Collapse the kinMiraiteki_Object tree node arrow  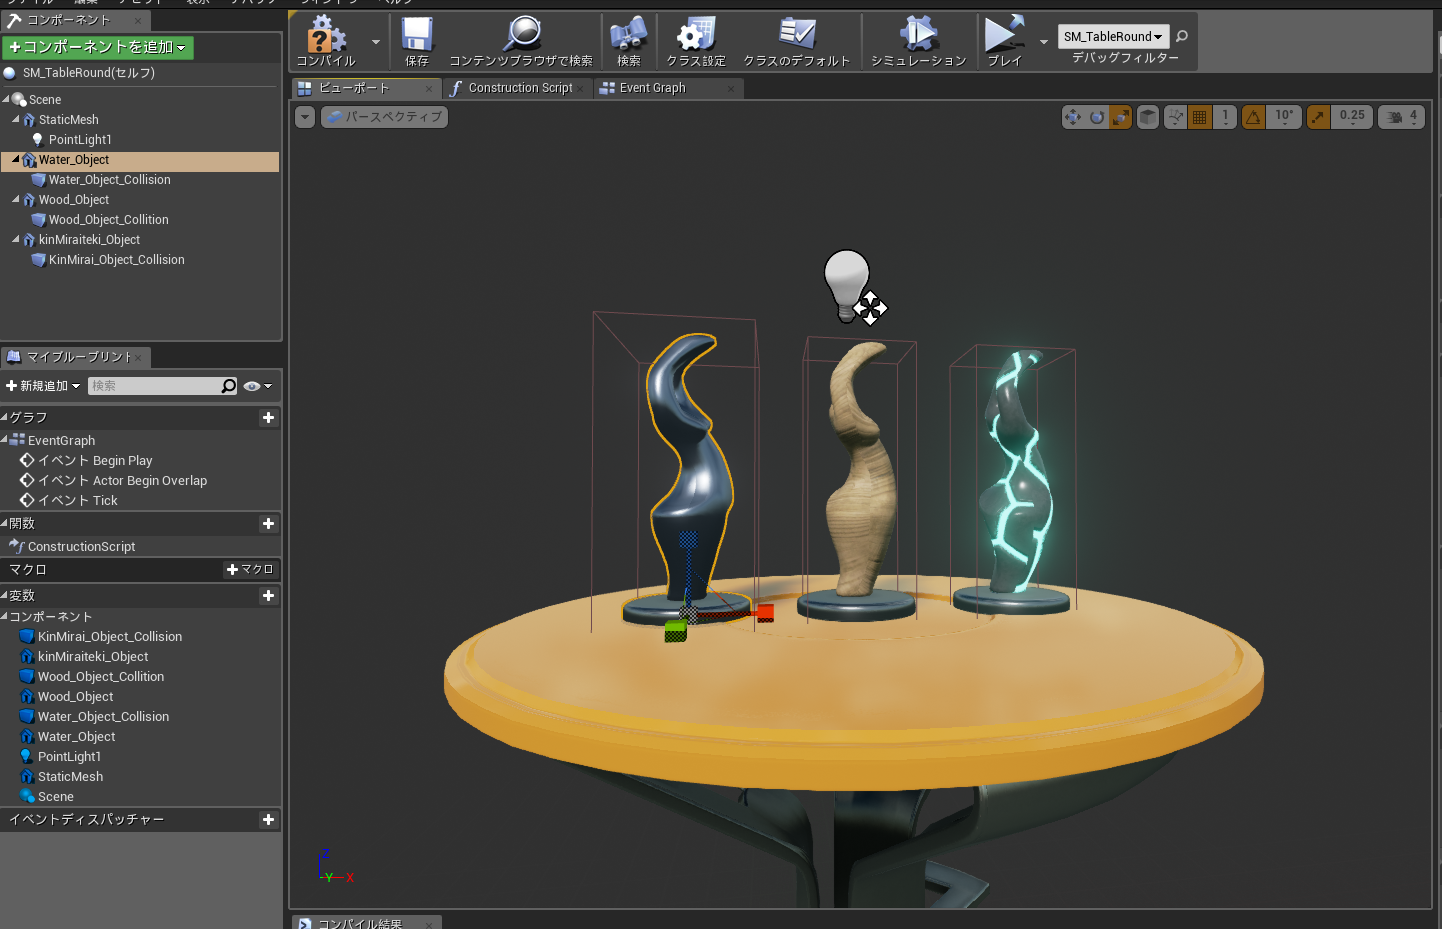tap(15, 240)
